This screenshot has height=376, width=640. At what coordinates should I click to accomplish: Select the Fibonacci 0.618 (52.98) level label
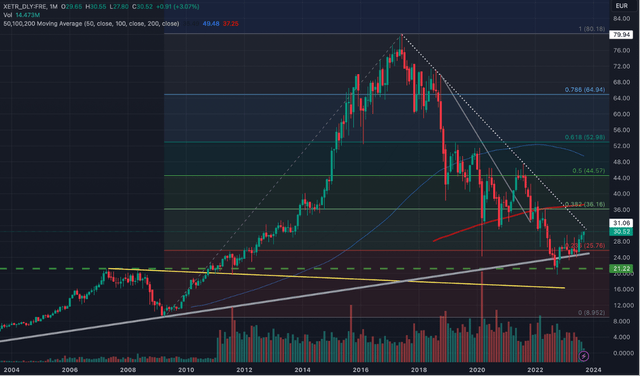click(x=585, y=137)
